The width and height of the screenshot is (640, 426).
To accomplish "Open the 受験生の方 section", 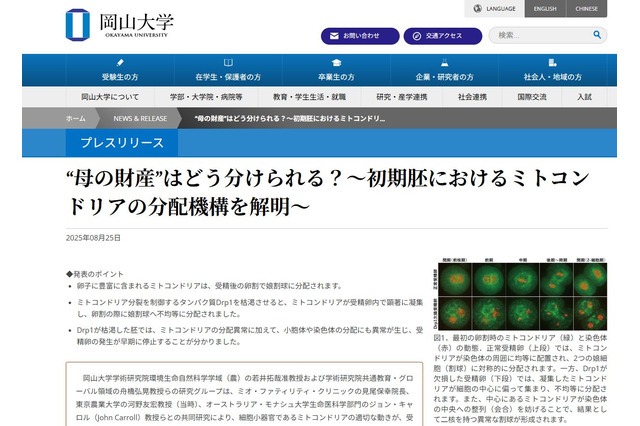I will (x=120, y=70).
